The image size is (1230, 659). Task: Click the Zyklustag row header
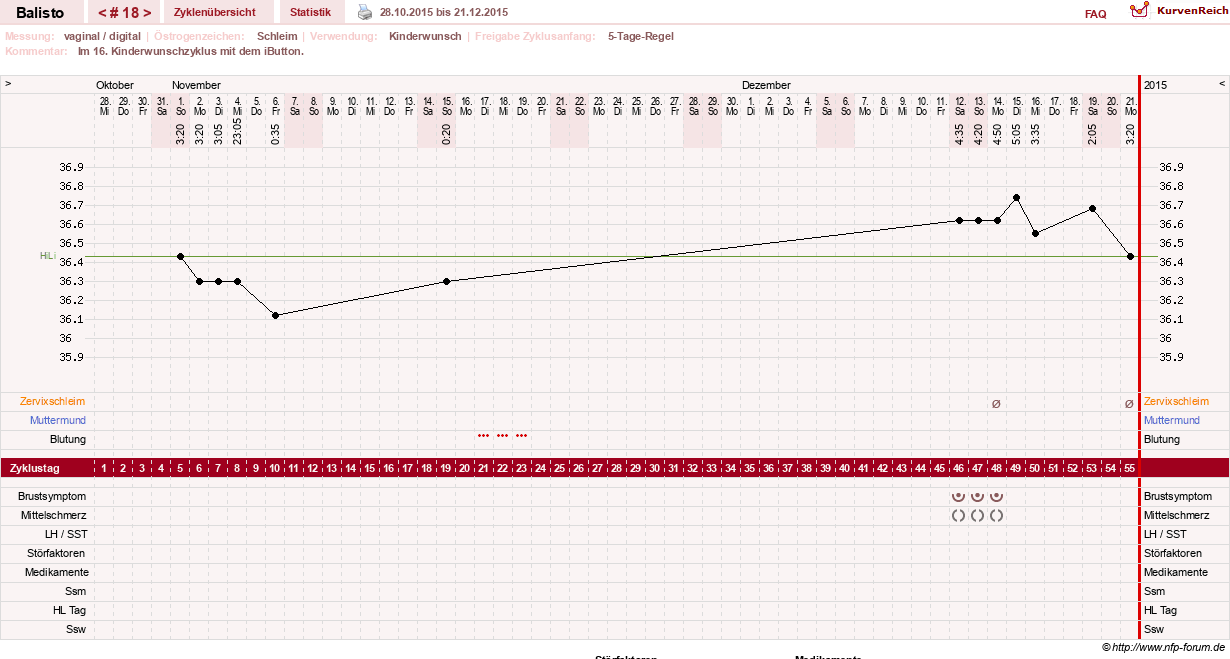coord(35,468)
